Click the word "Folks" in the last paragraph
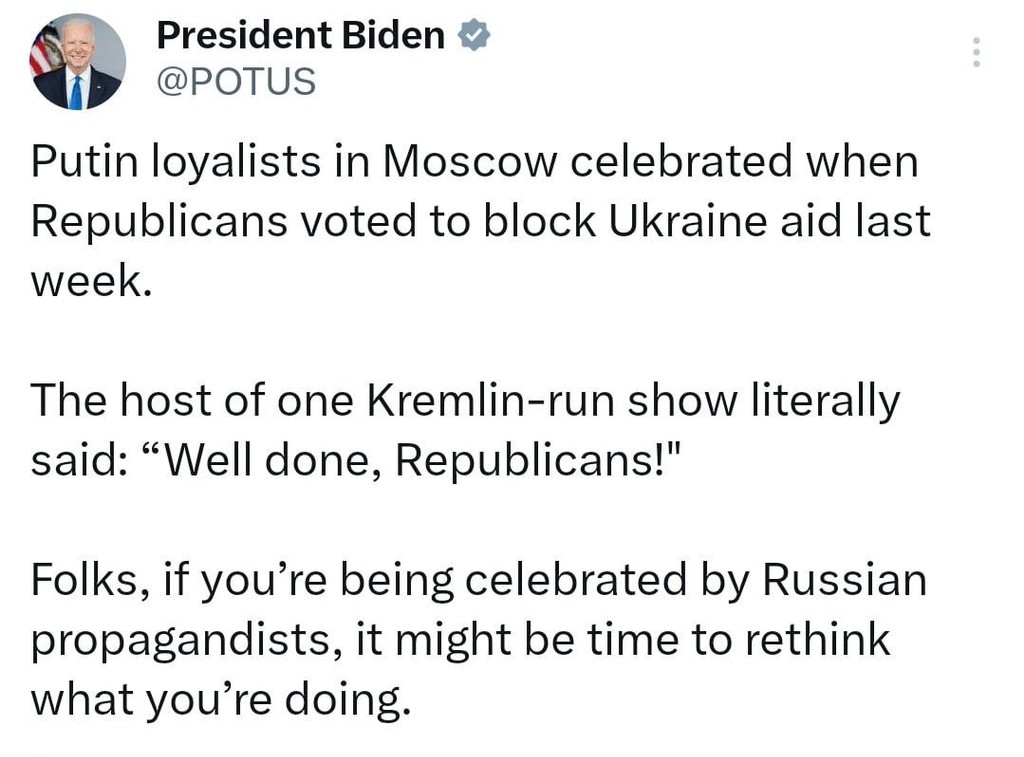Screen dimensions: 1024x757 (87, 581)
